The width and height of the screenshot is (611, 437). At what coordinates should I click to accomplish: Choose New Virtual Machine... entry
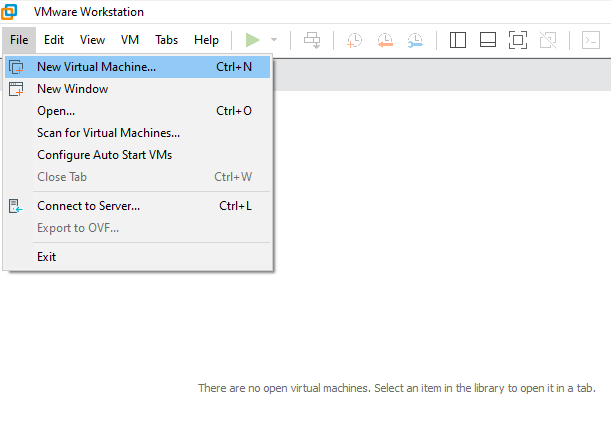click(138, 67)
